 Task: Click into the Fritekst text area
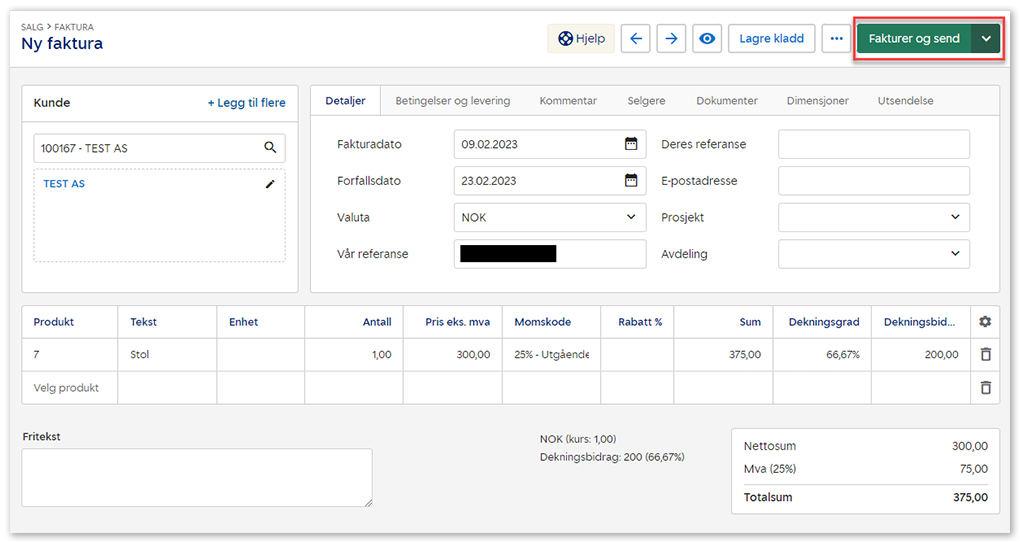tap(197, 477)
